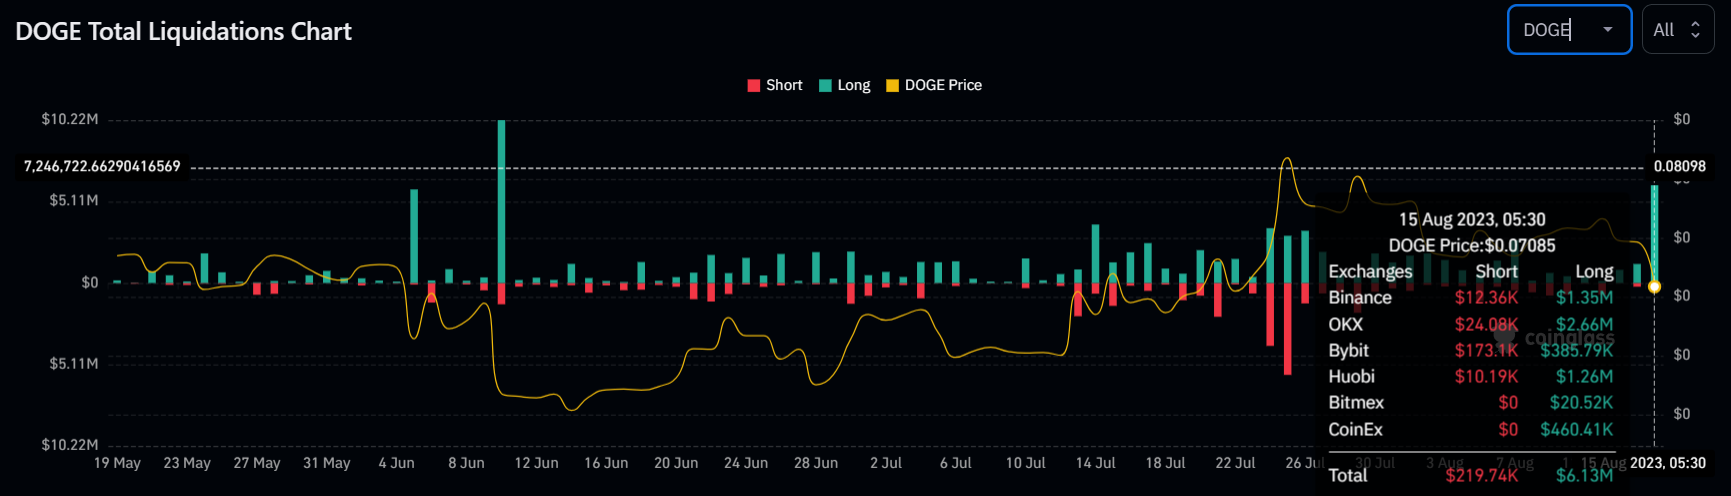Click the rightmost green bar at 15 Aug
Screen dimensions: 1731x496
tap(1655, 234)
